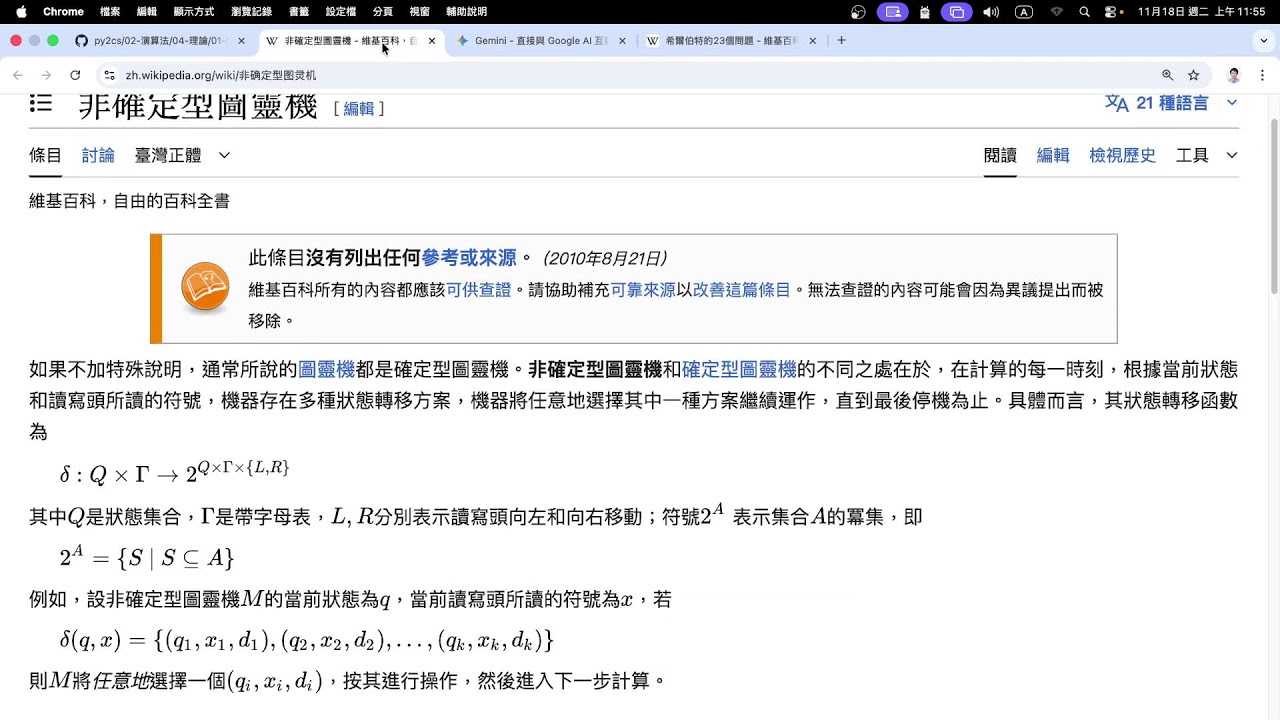Switch to the 希爾伯特的23個問題 tab

(x=730, y=41)
